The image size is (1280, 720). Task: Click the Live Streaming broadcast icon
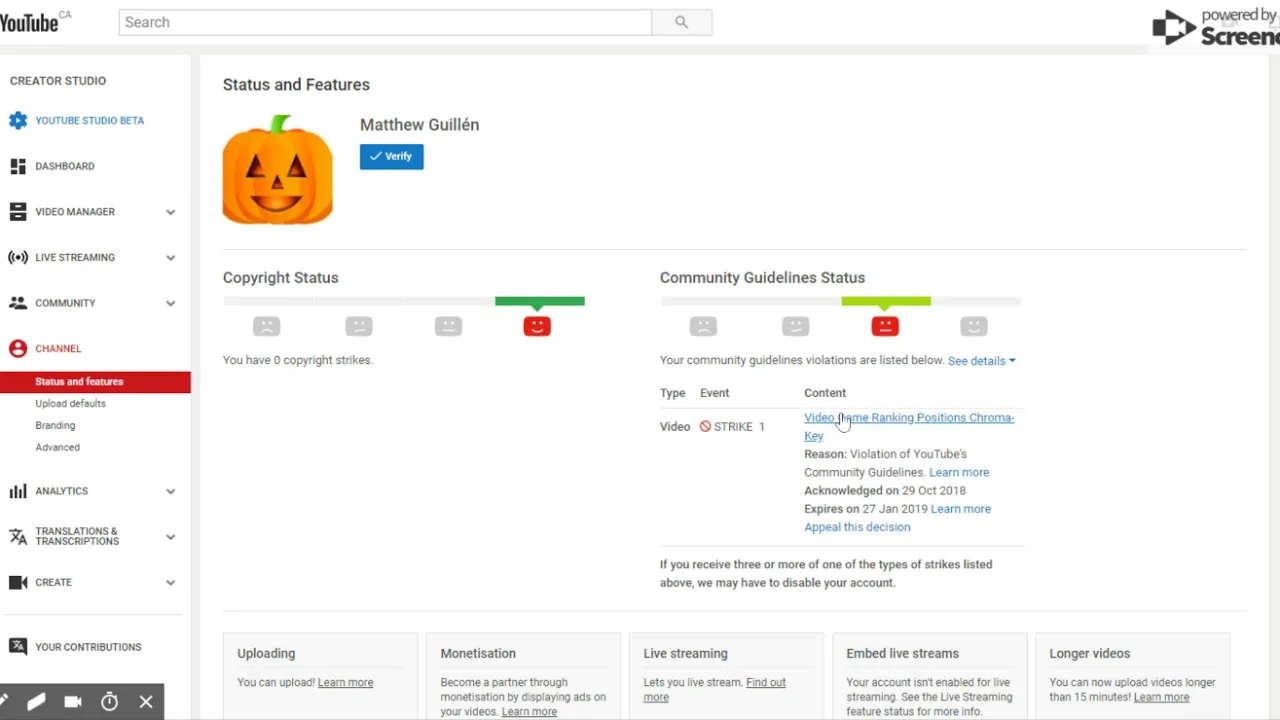click(x=18, y=258)
